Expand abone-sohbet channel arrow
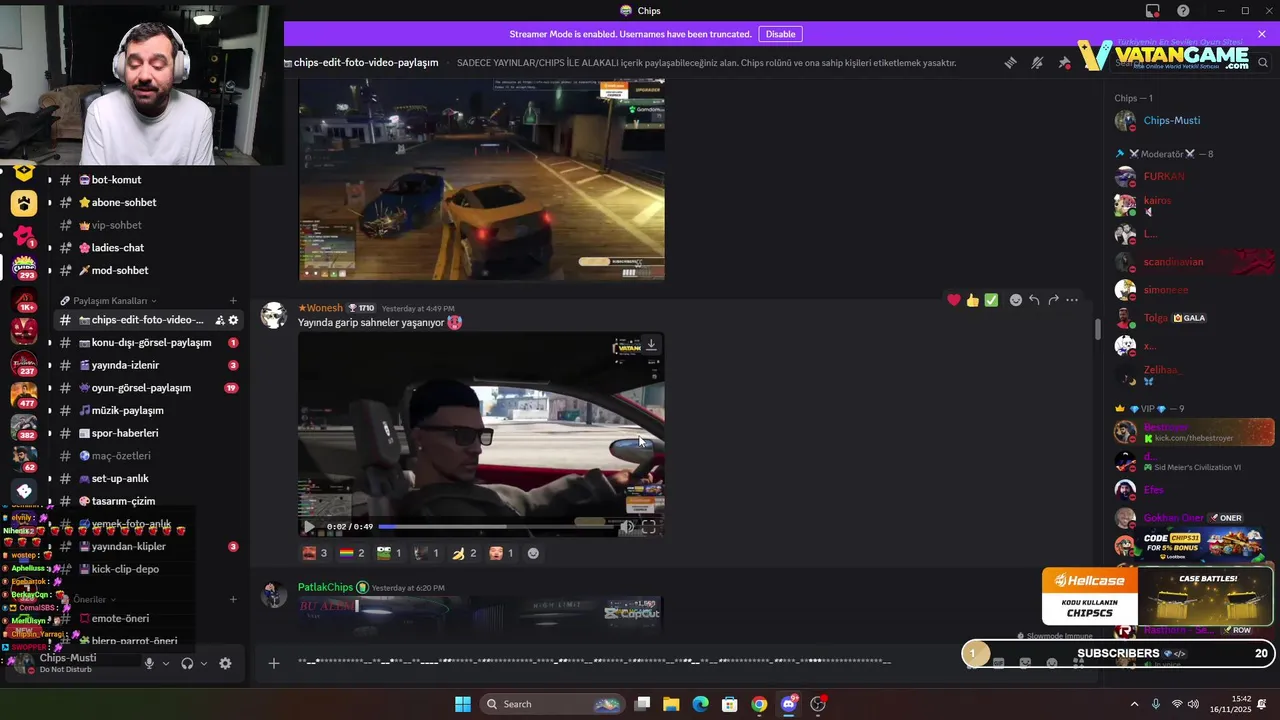 tap(49, 202)
